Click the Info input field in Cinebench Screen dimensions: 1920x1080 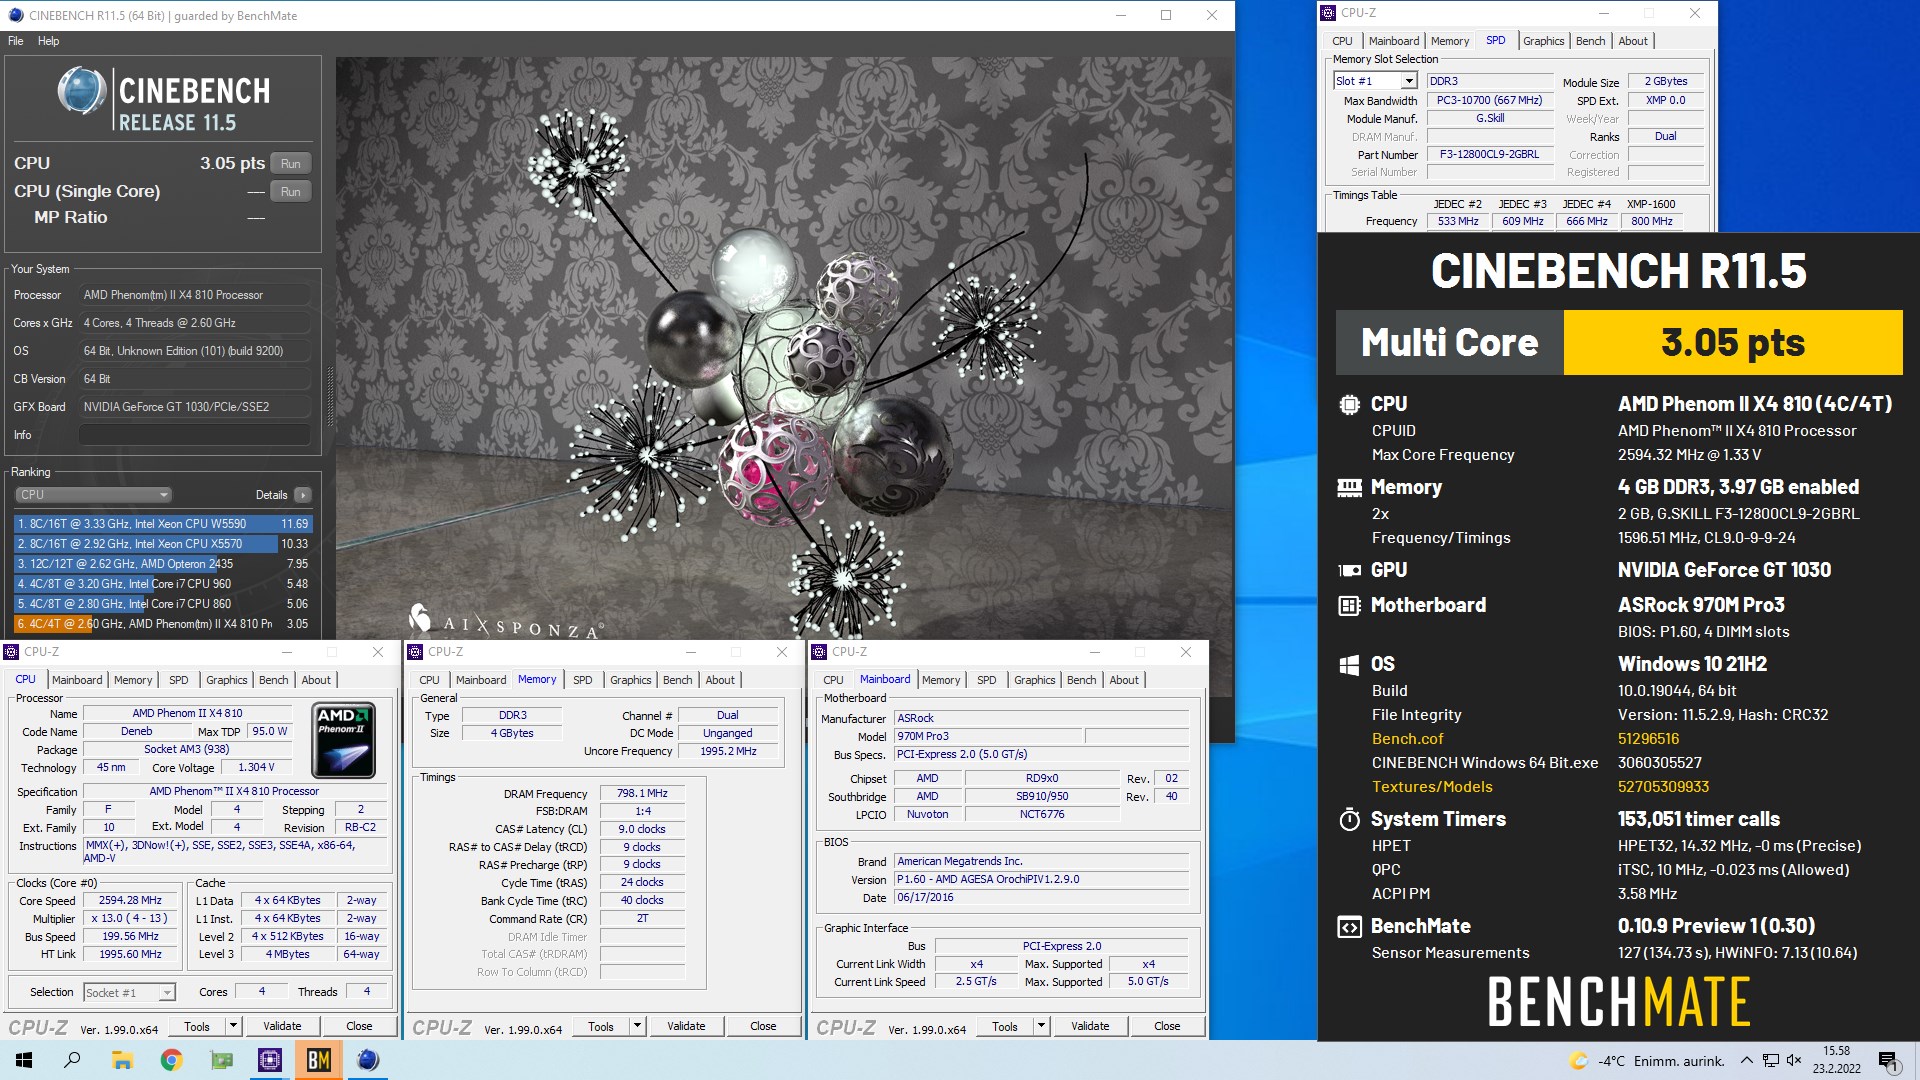coord(194,435)
